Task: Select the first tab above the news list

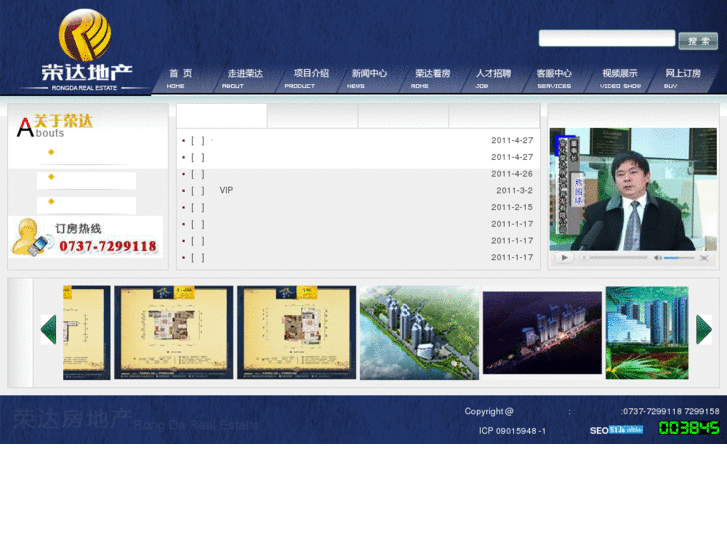Action: pyautogui.click(x=222, y=115)
